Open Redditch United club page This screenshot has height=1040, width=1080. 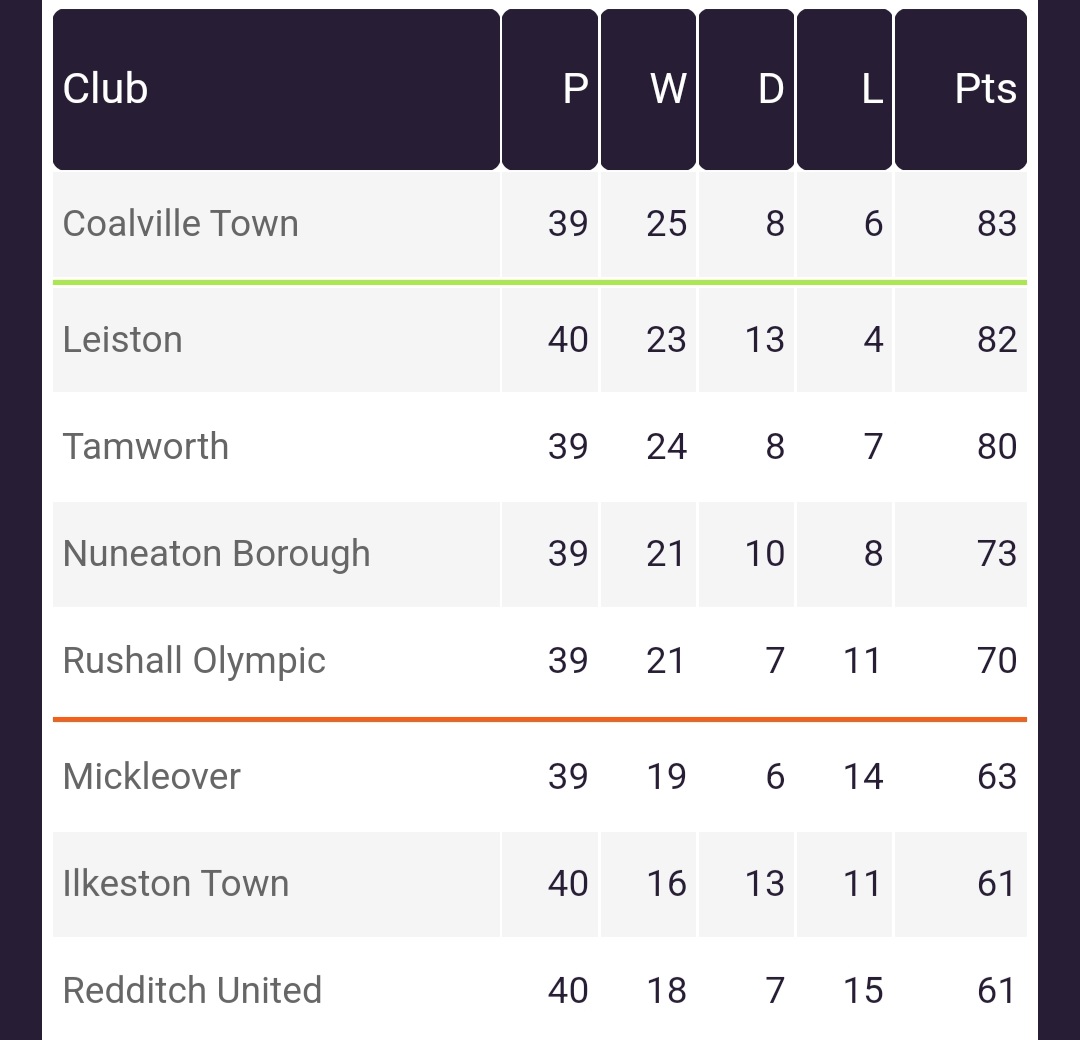click(x=192, y=990)
